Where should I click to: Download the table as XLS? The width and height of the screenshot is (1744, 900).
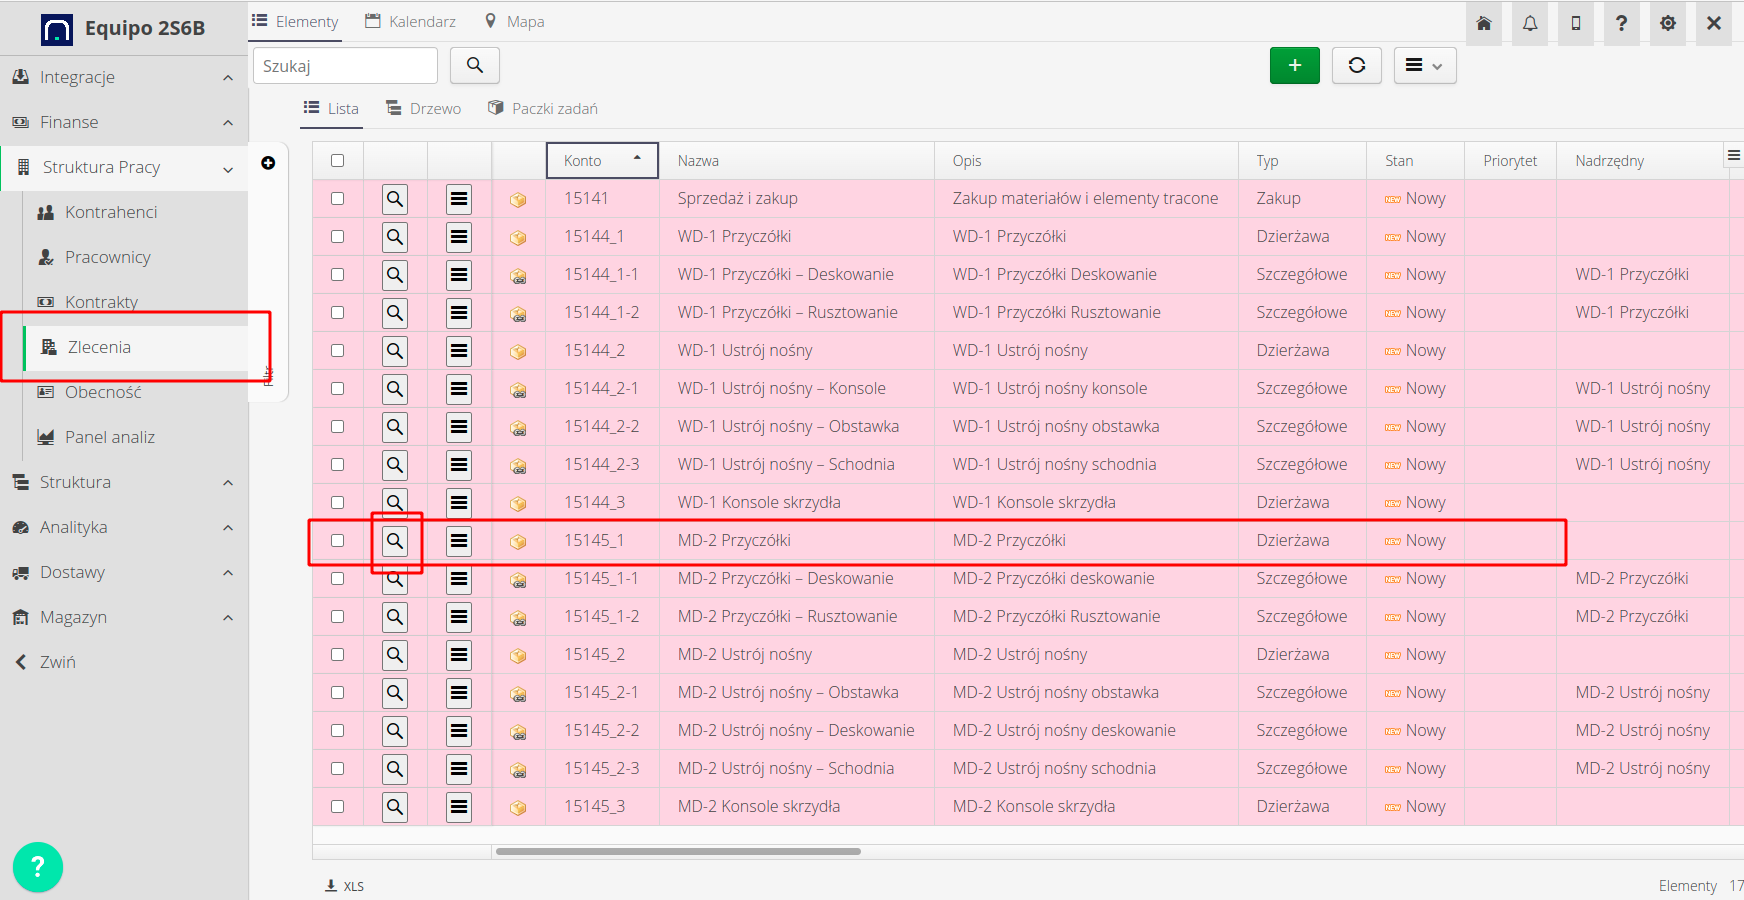tap(344, 885)
